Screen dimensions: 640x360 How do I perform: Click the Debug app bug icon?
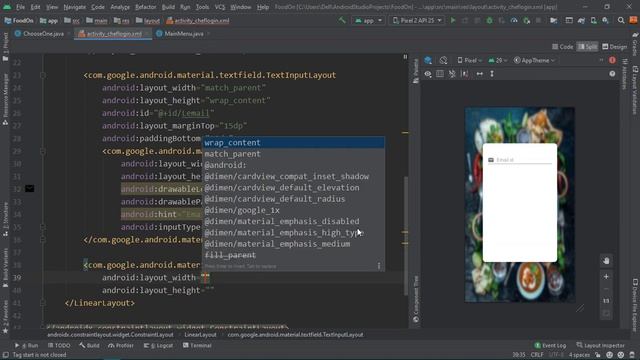click(489, 20)
